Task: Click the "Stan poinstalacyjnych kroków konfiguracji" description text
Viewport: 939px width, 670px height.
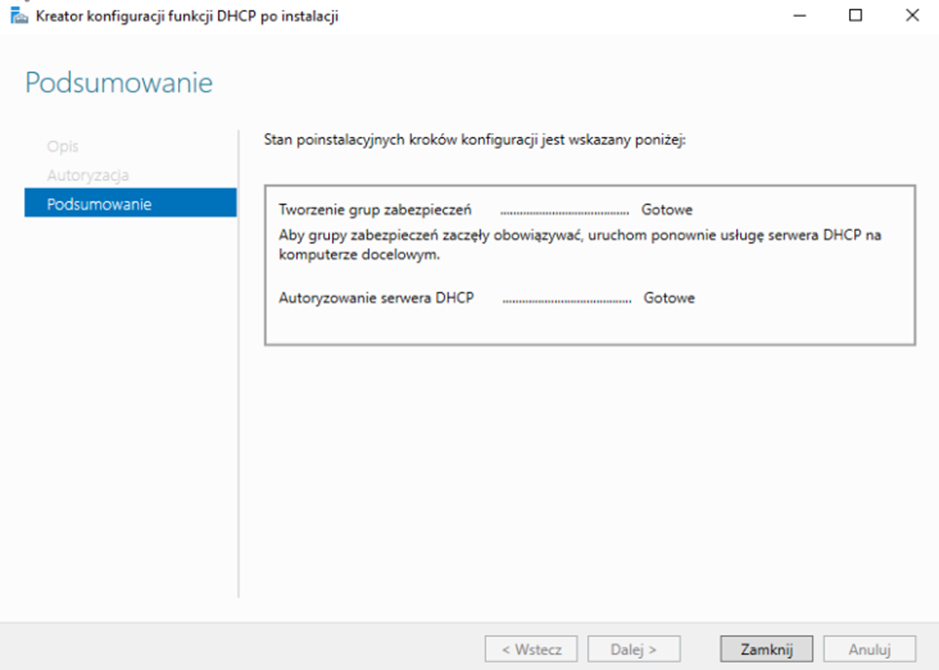Action: pos(474,141)
